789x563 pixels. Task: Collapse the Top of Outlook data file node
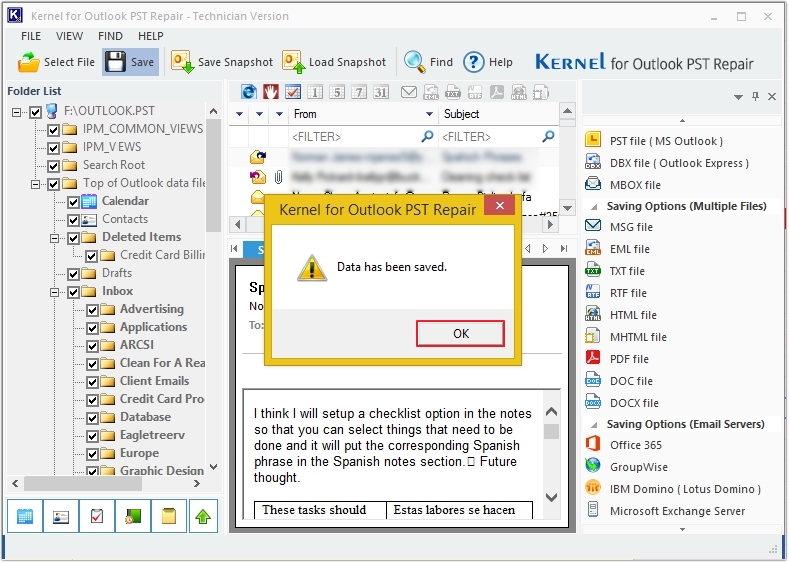pos(35,184)
